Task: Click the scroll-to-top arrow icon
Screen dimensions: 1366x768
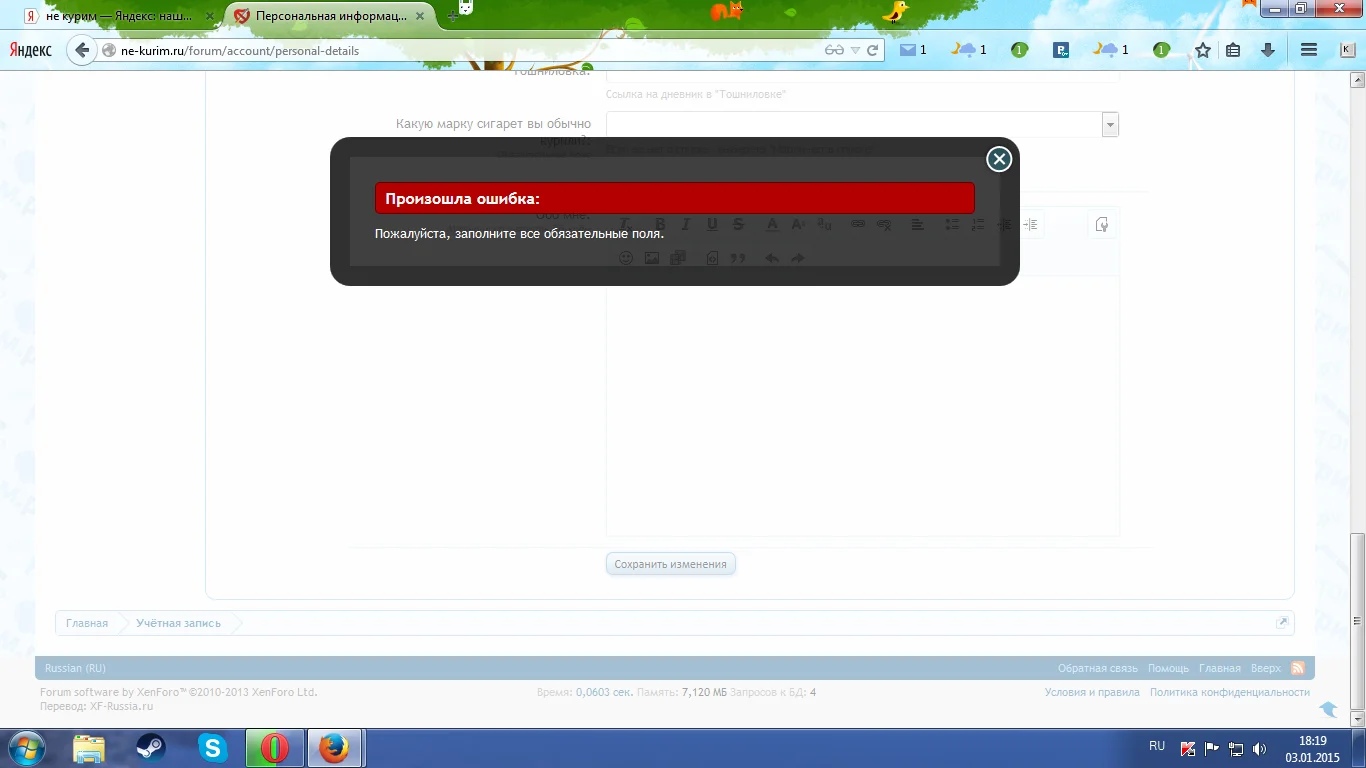Action: coord(1328,709)
